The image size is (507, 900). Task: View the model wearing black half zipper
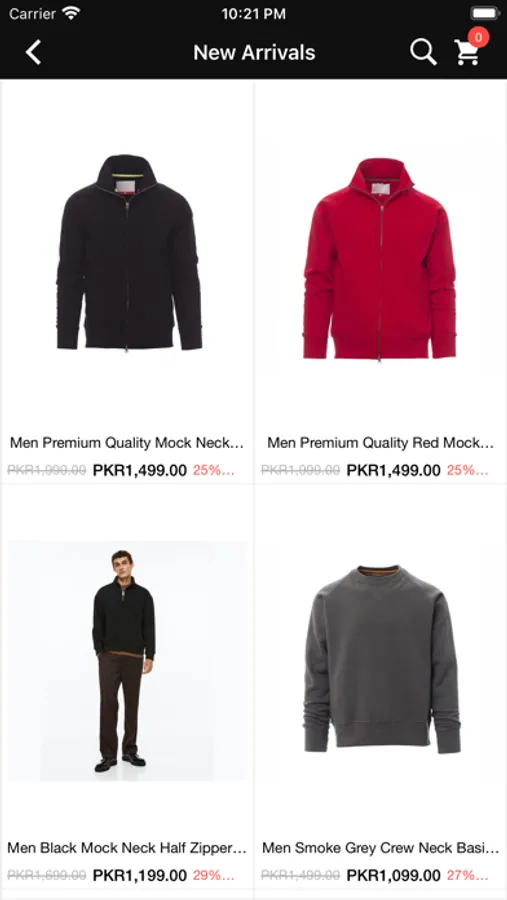click(127, 661)
